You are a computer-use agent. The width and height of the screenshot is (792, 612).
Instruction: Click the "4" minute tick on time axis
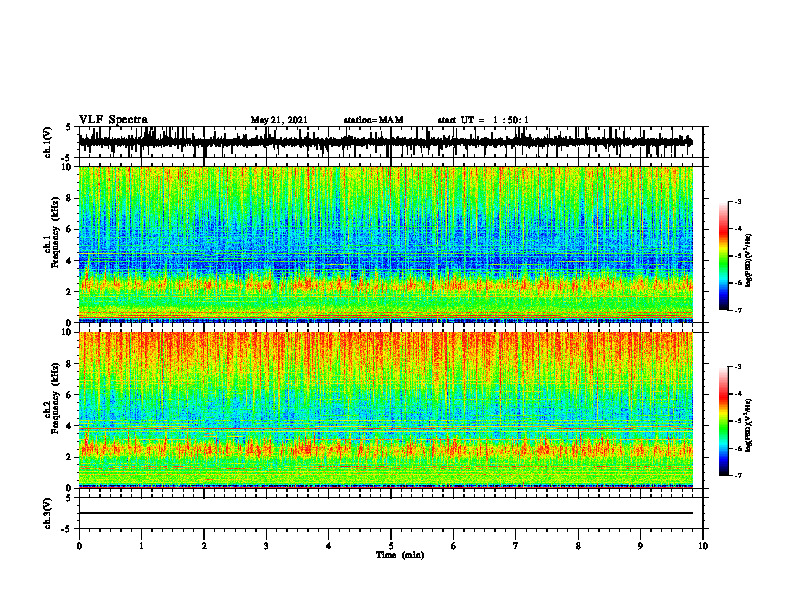pos(329,546)
